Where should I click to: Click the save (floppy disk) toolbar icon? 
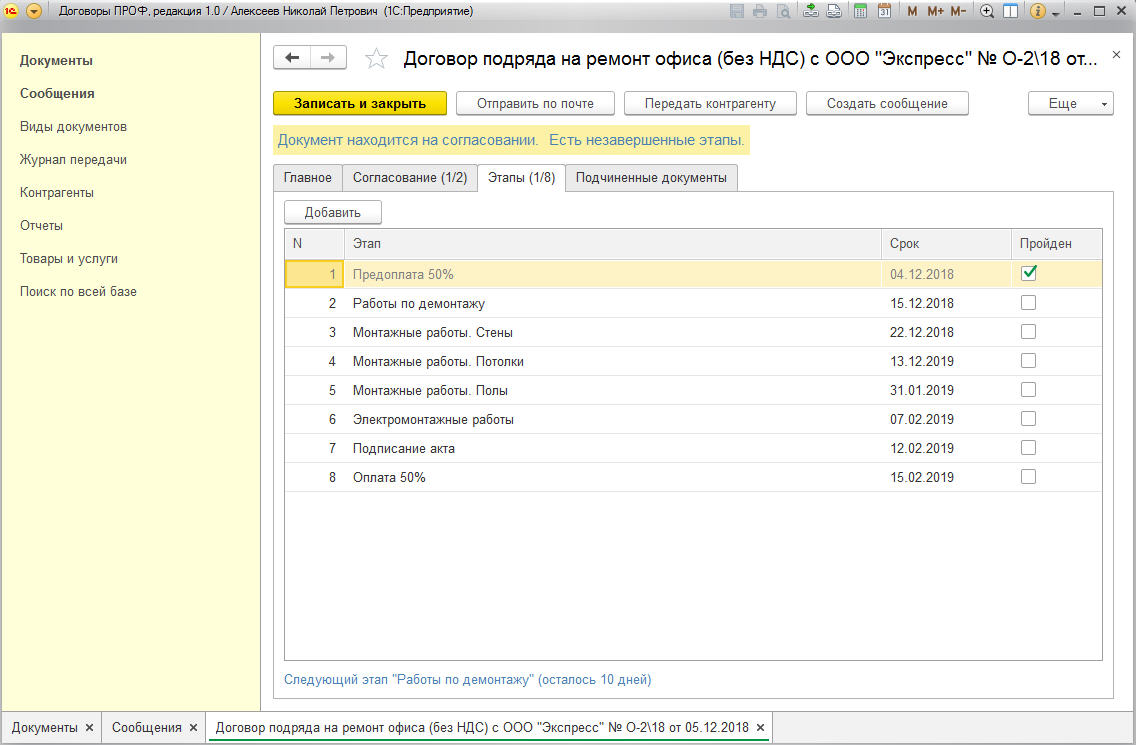737,11
